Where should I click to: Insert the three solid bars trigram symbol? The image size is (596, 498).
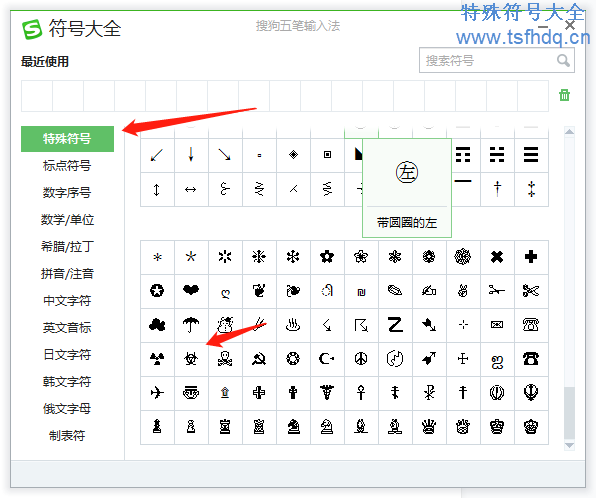531,155
